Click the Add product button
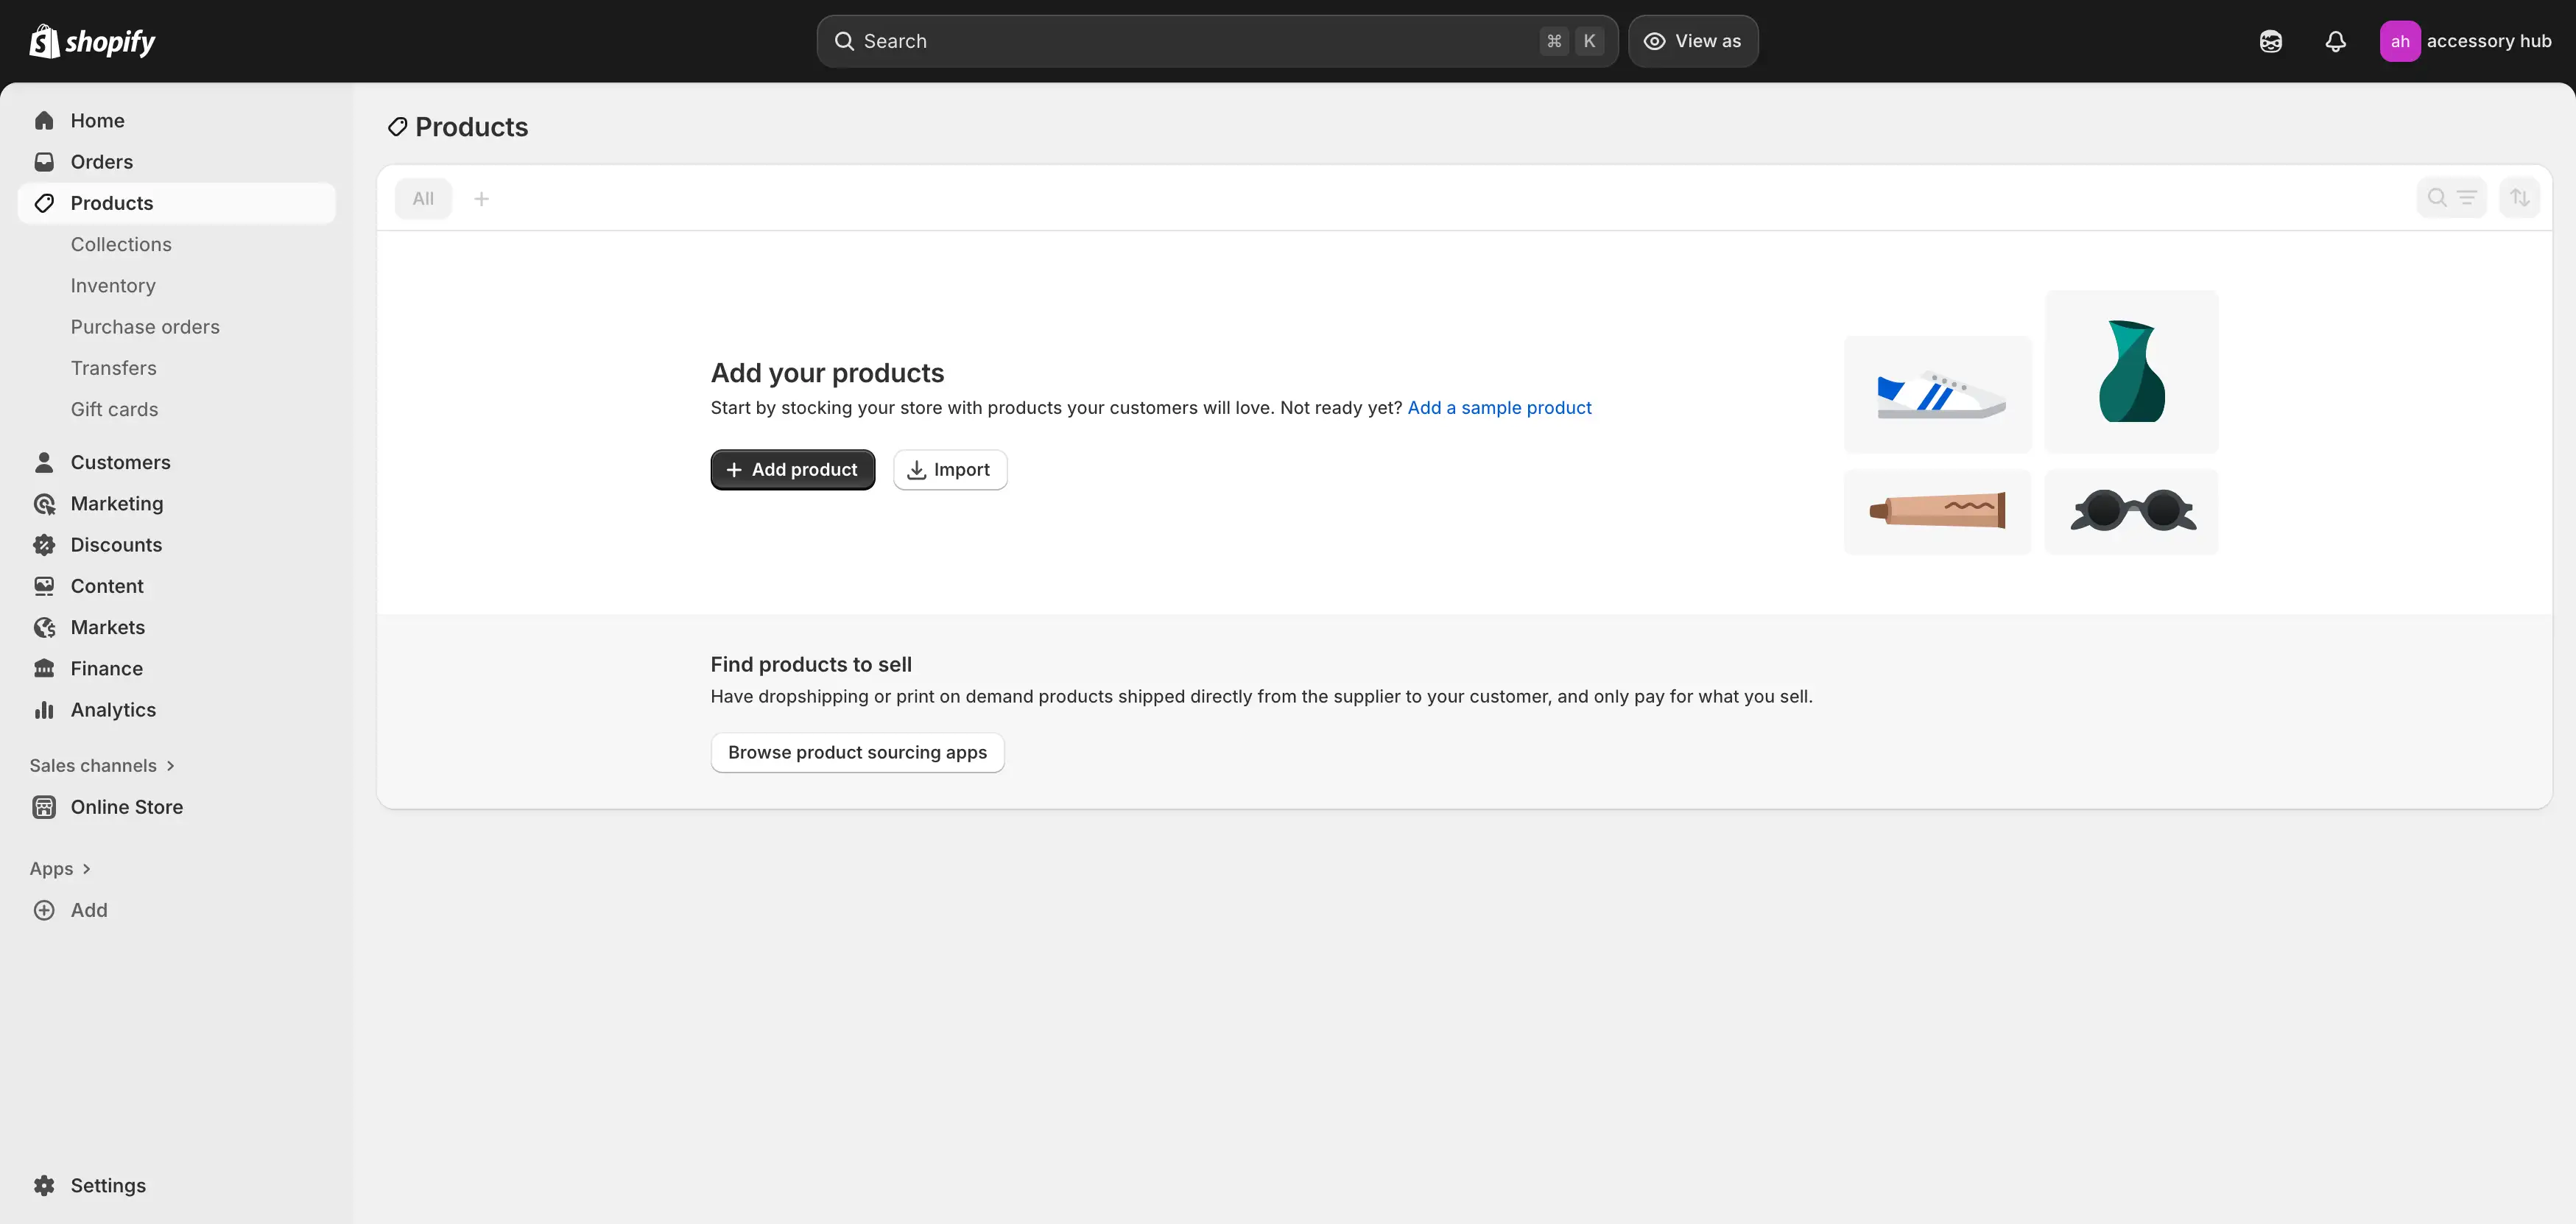 coord(792,469)
